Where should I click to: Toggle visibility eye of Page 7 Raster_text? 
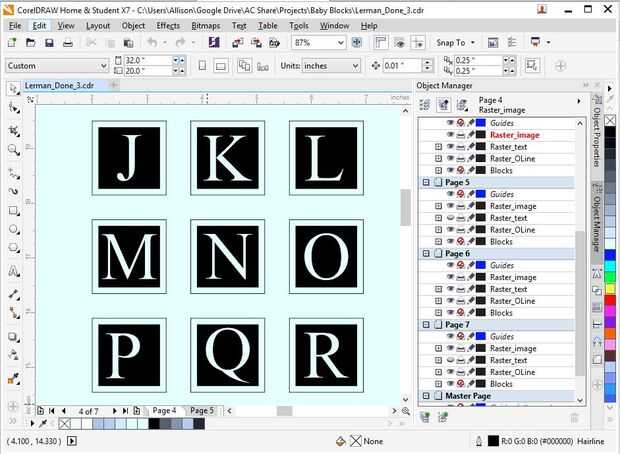pyautogui.click(x=450, y=360)
